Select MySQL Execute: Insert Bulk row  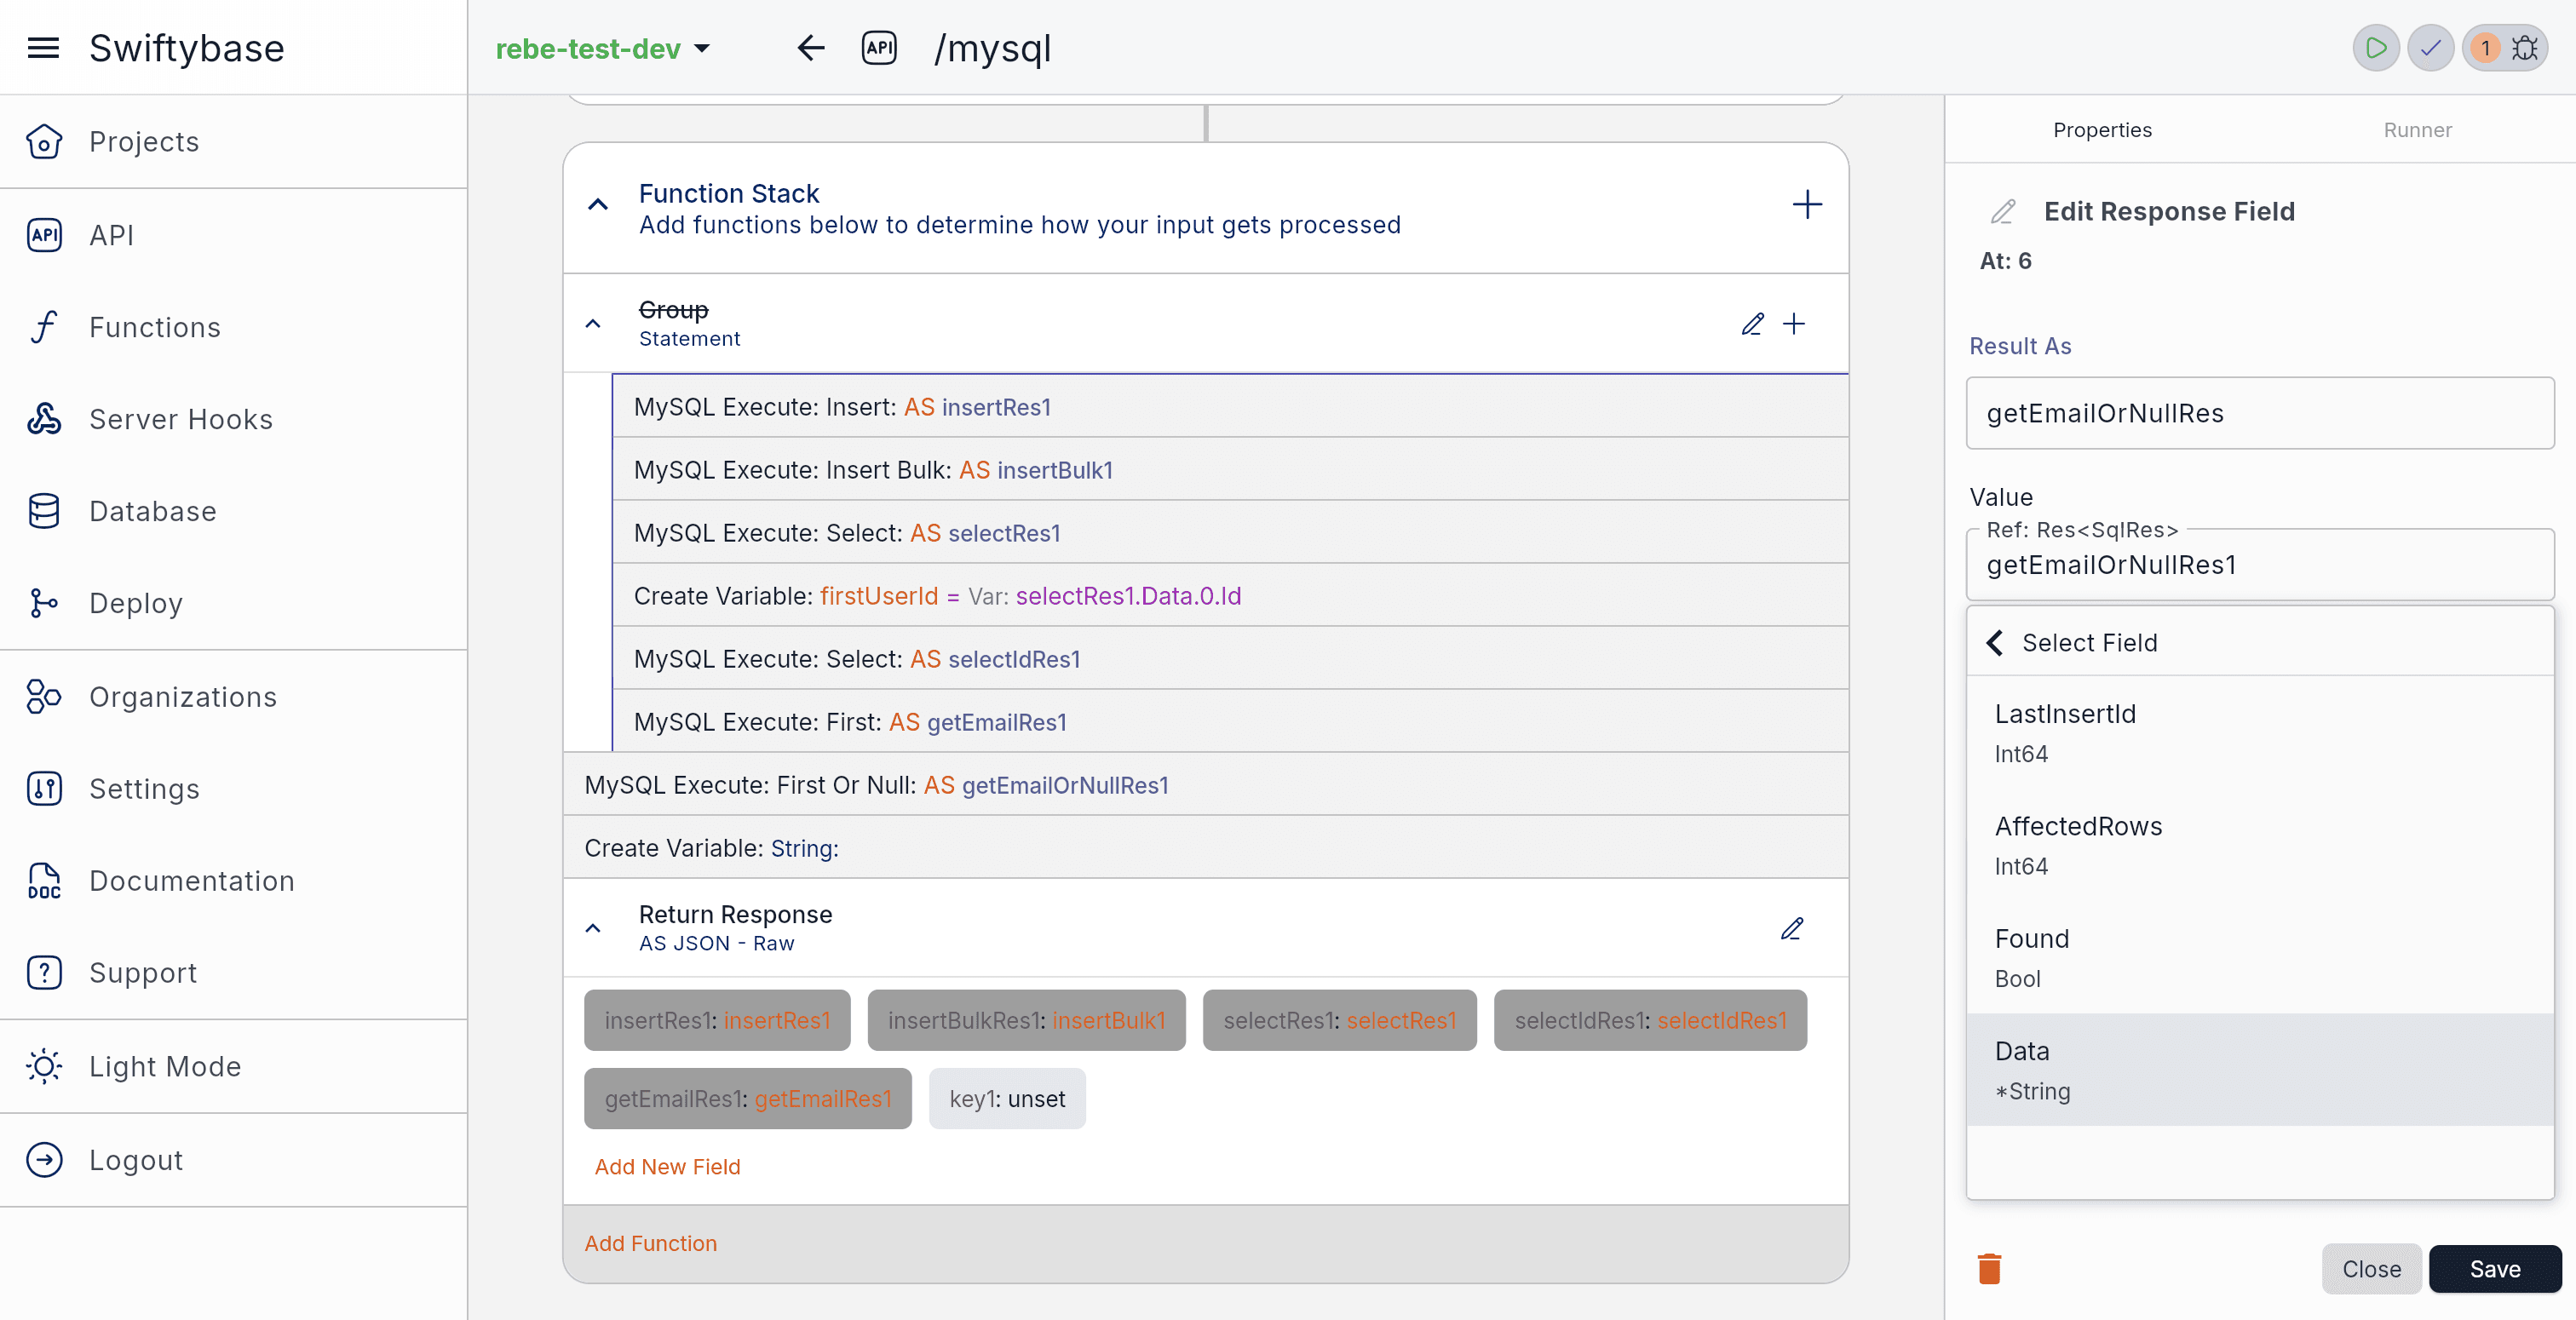1230,470
